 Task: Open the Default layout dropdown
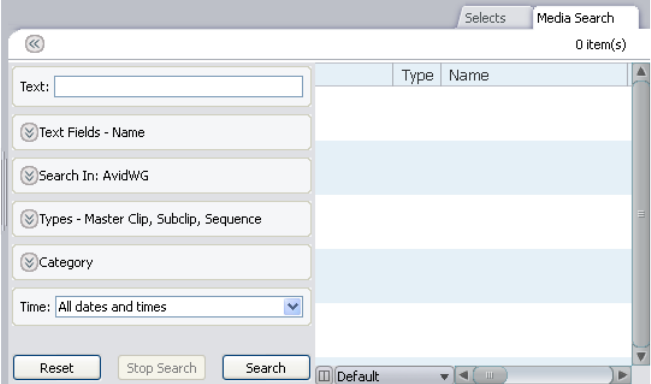(x=394, y=376)
